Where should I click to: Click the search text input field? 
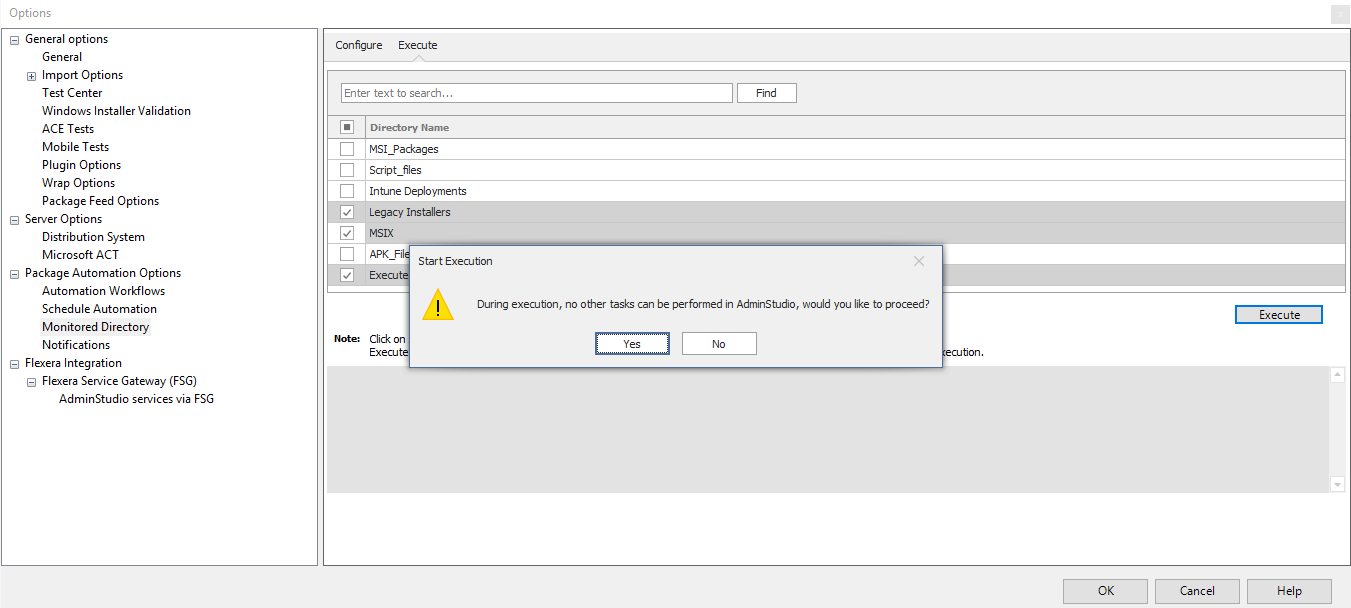pyautogui.click(x=536, y=93)
